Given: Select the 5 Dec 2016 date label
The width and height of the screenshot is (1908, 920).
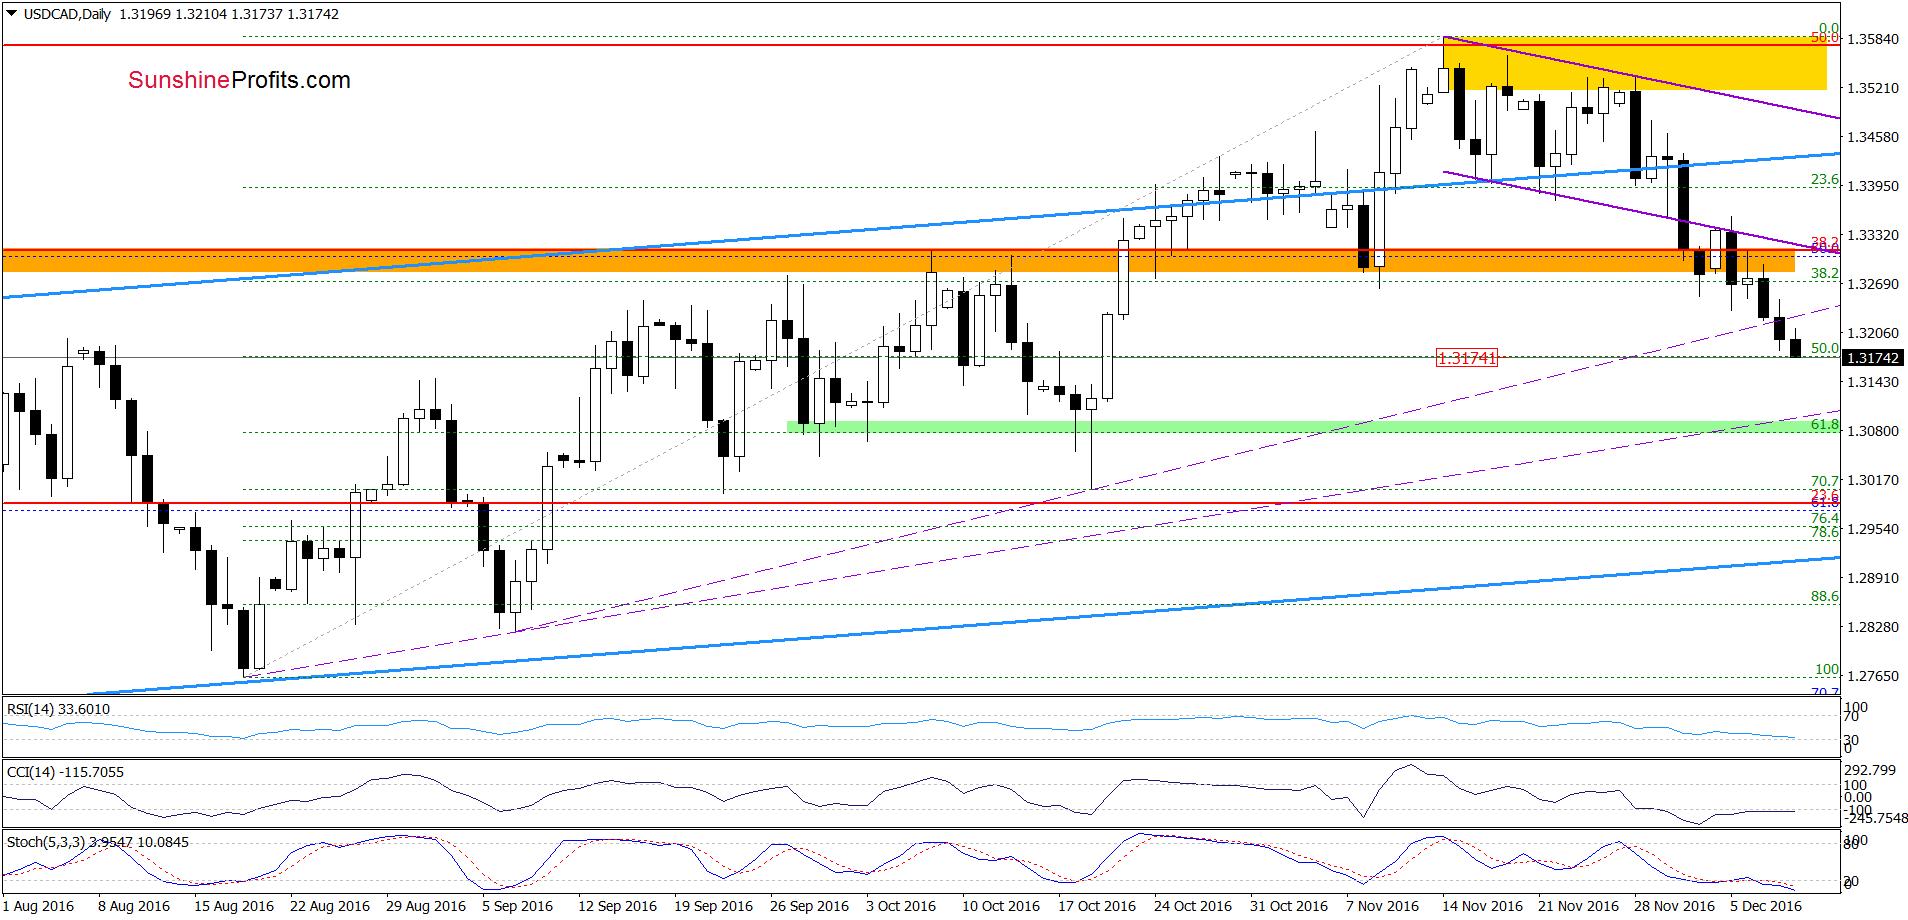Looking at the screenshot, I should (x=1766, y=906).
